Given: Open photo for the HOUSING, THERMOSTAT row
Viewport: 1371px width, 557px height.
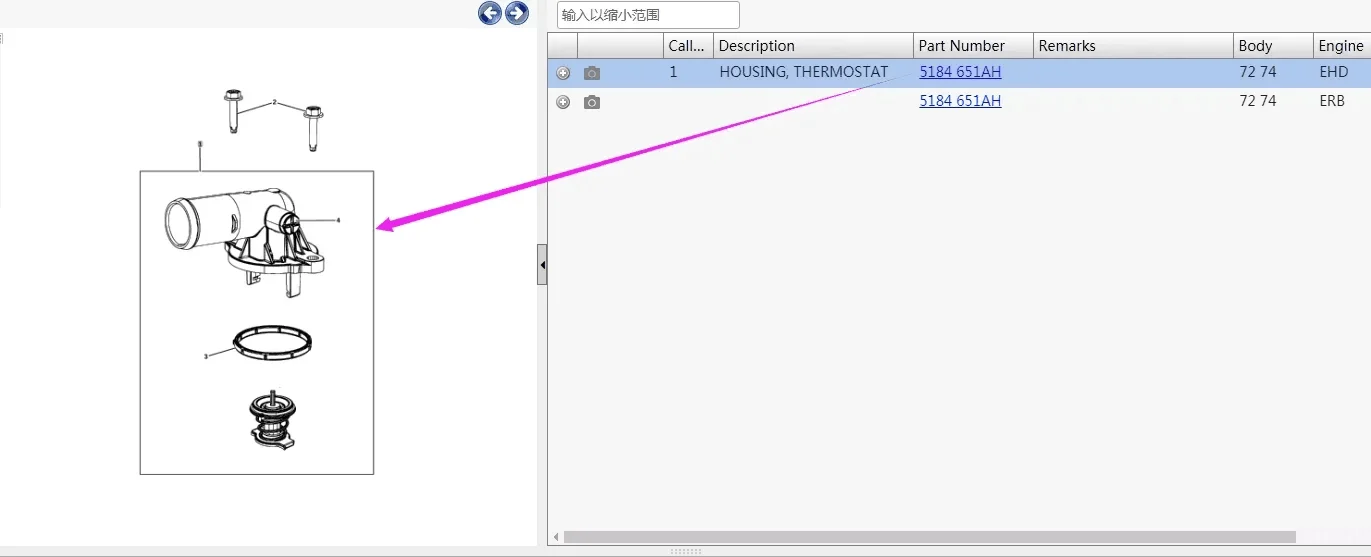Looking at the screenshot, I should 592,73.
